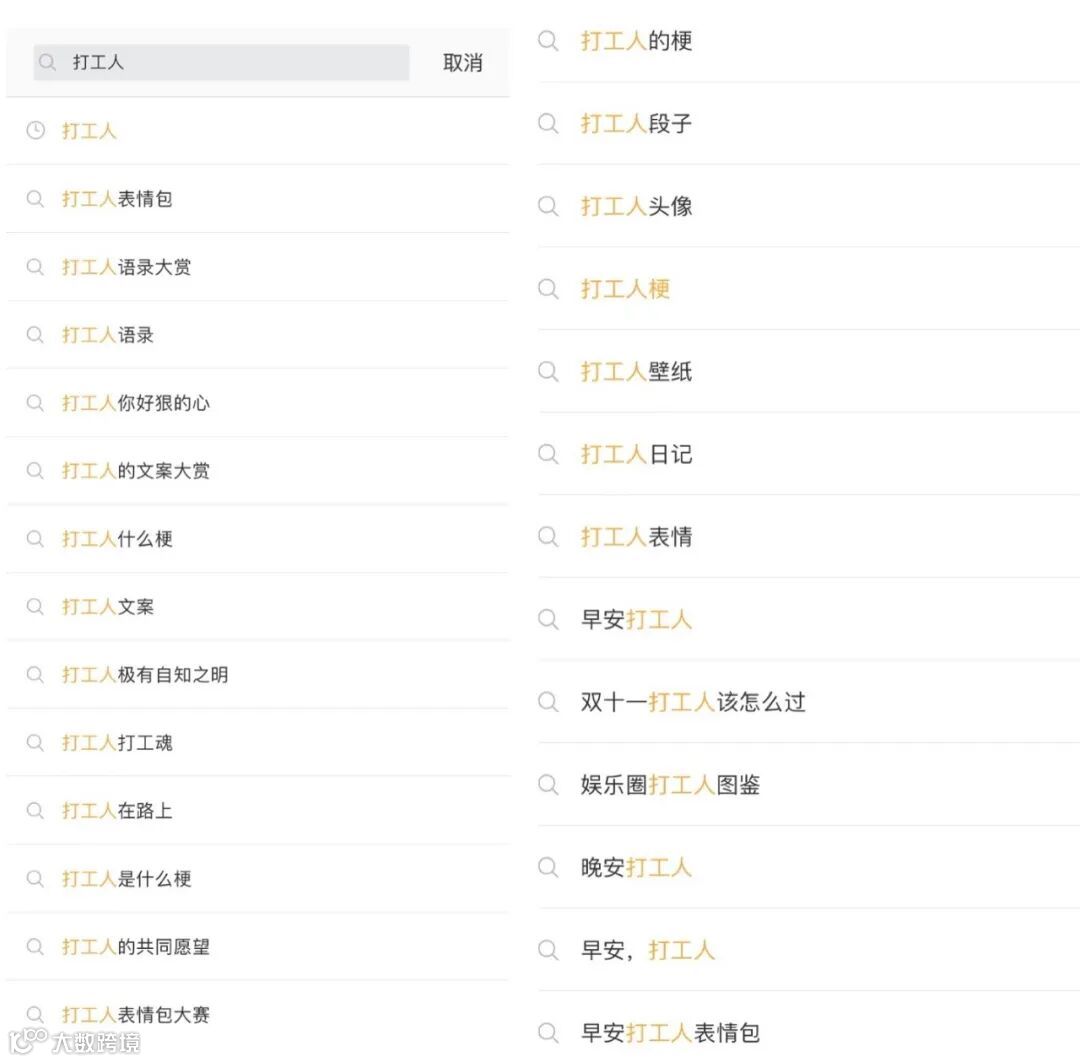Click the magnifier icon inside the search box
Viewport: 1080px width, 1062px height.
47,62
